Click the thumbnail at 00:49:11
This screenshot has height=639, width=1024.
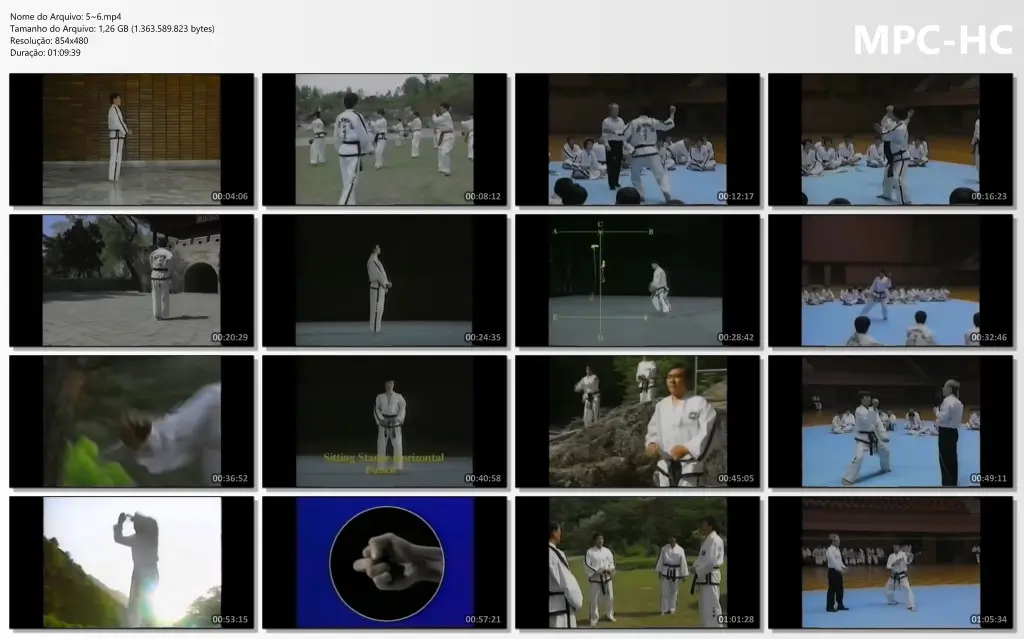[890, 421]
